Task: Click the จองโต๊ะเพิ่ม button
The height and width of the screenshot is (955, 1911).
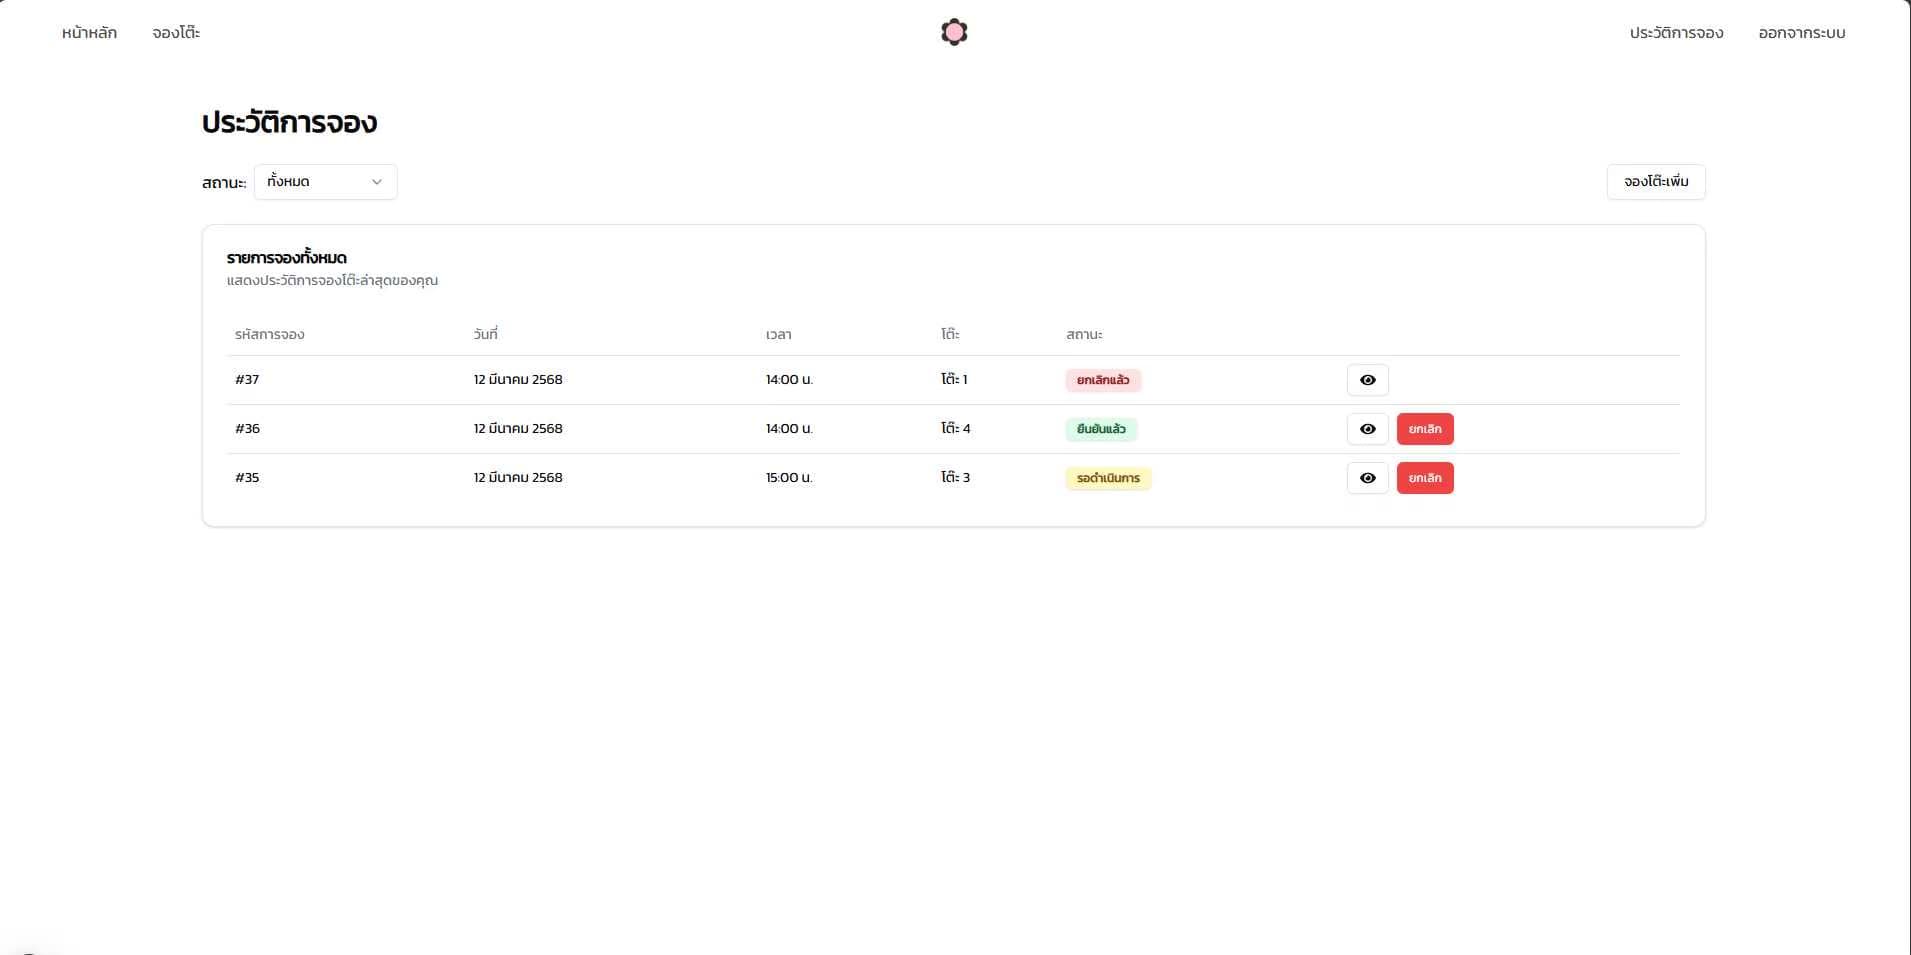Action: (1656, 182)
